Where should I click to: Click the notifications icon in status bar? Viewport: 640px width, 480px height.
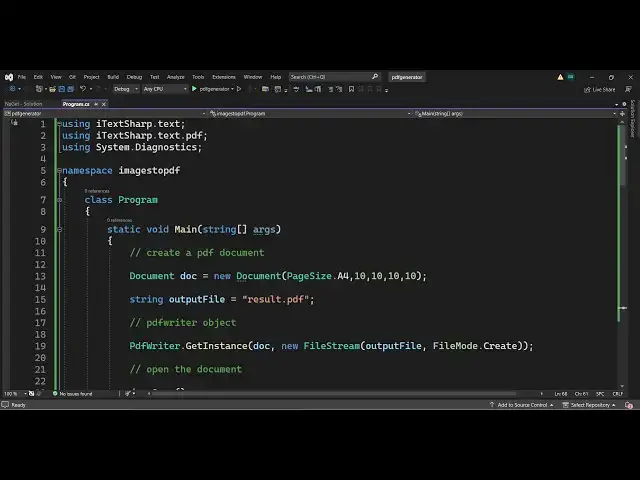(629, 405)
